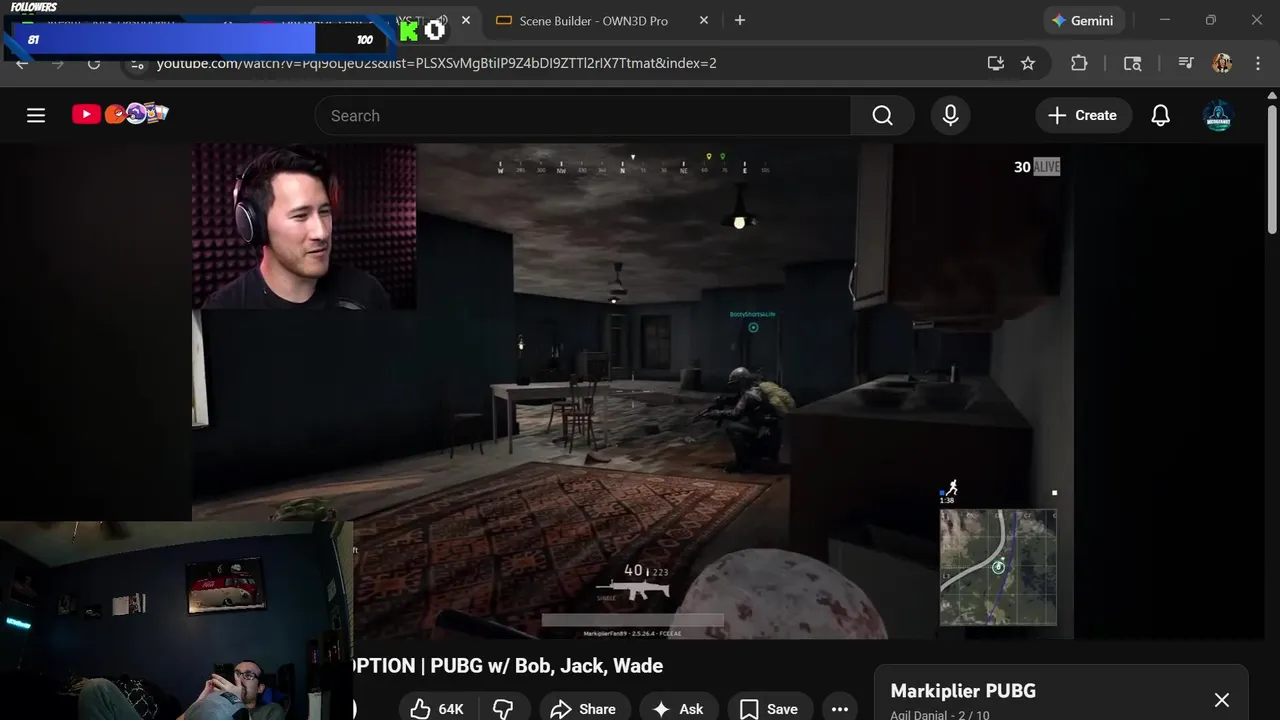1280x720 pixels.
Task: Open the YouTube account avatar menu
Action: pyautogui.click(x=1218, y=116)
